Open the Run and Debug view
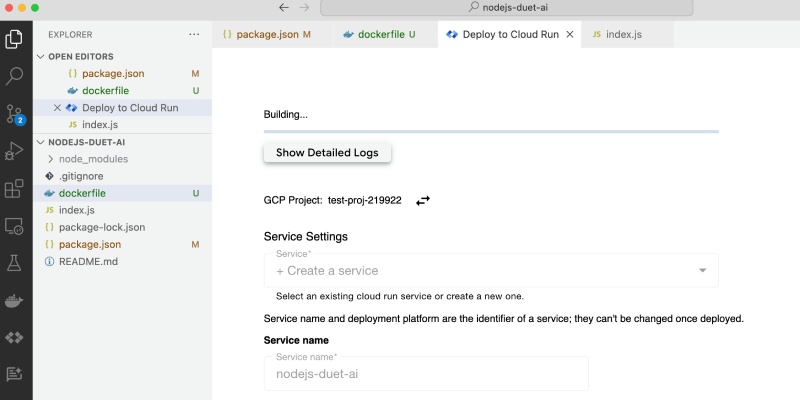Screen dimensions: 800x400 pos(14,151)
